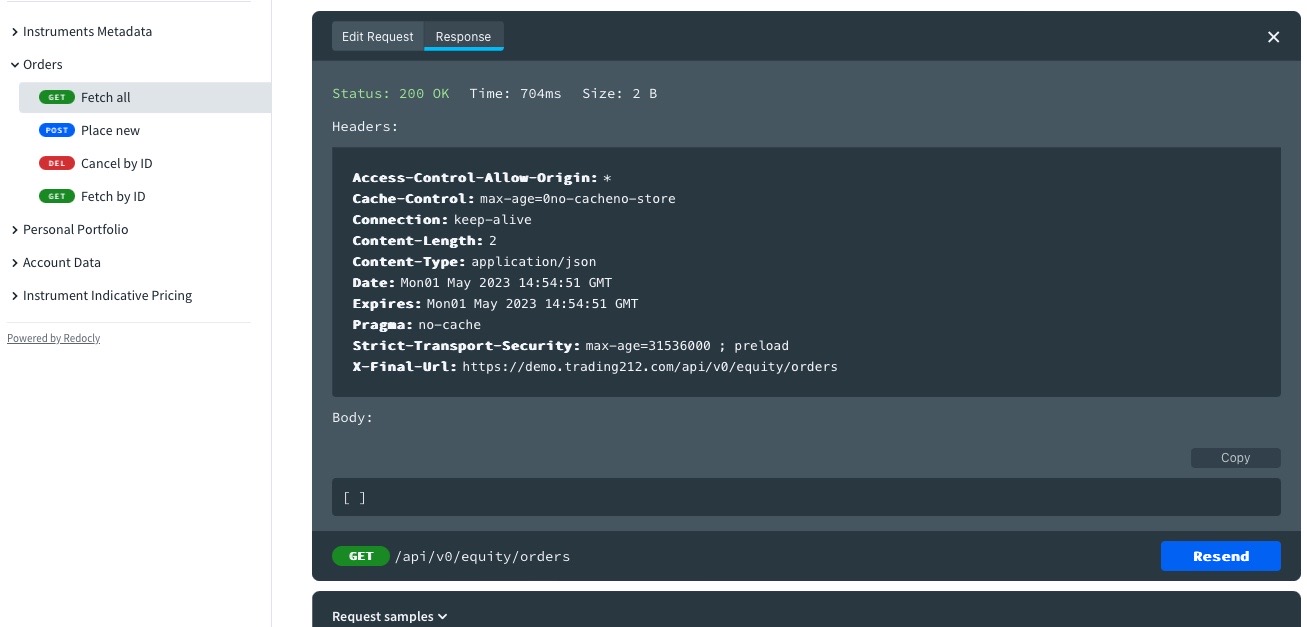Click the DEL badge beside Cancel by ID

[x=57, y=163]
